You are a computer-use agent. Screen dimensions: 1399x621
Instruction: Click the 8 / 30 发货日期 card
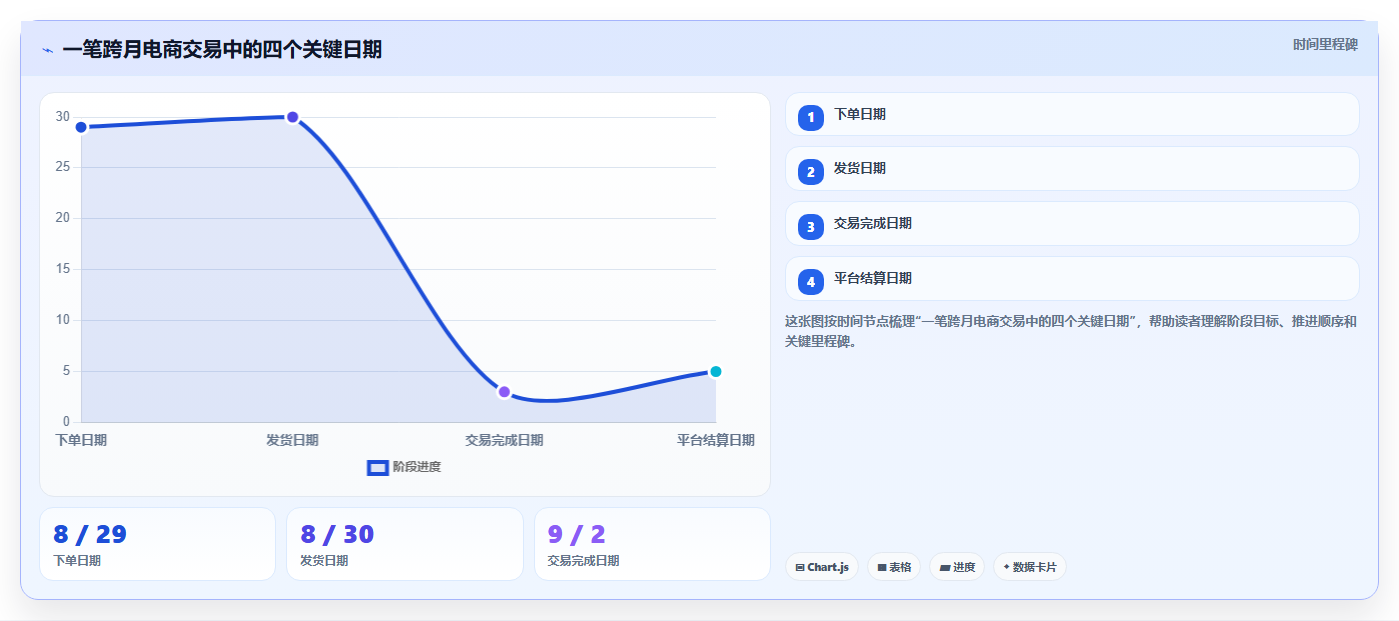pos(404,544)
